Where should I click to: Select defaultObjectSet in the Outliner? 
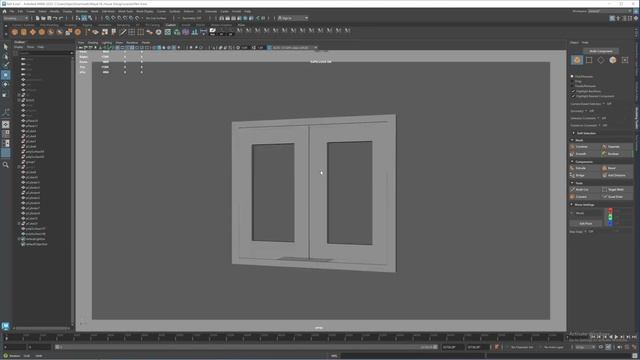[37, 244]
